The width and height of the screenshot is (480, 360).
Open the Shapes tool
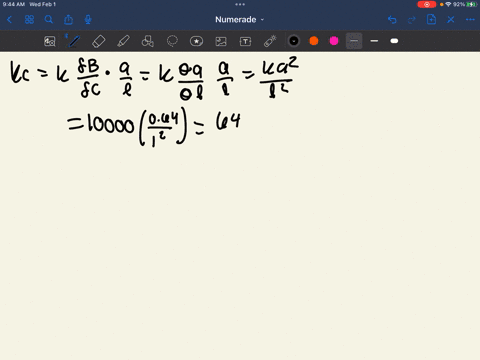(148, 41)
